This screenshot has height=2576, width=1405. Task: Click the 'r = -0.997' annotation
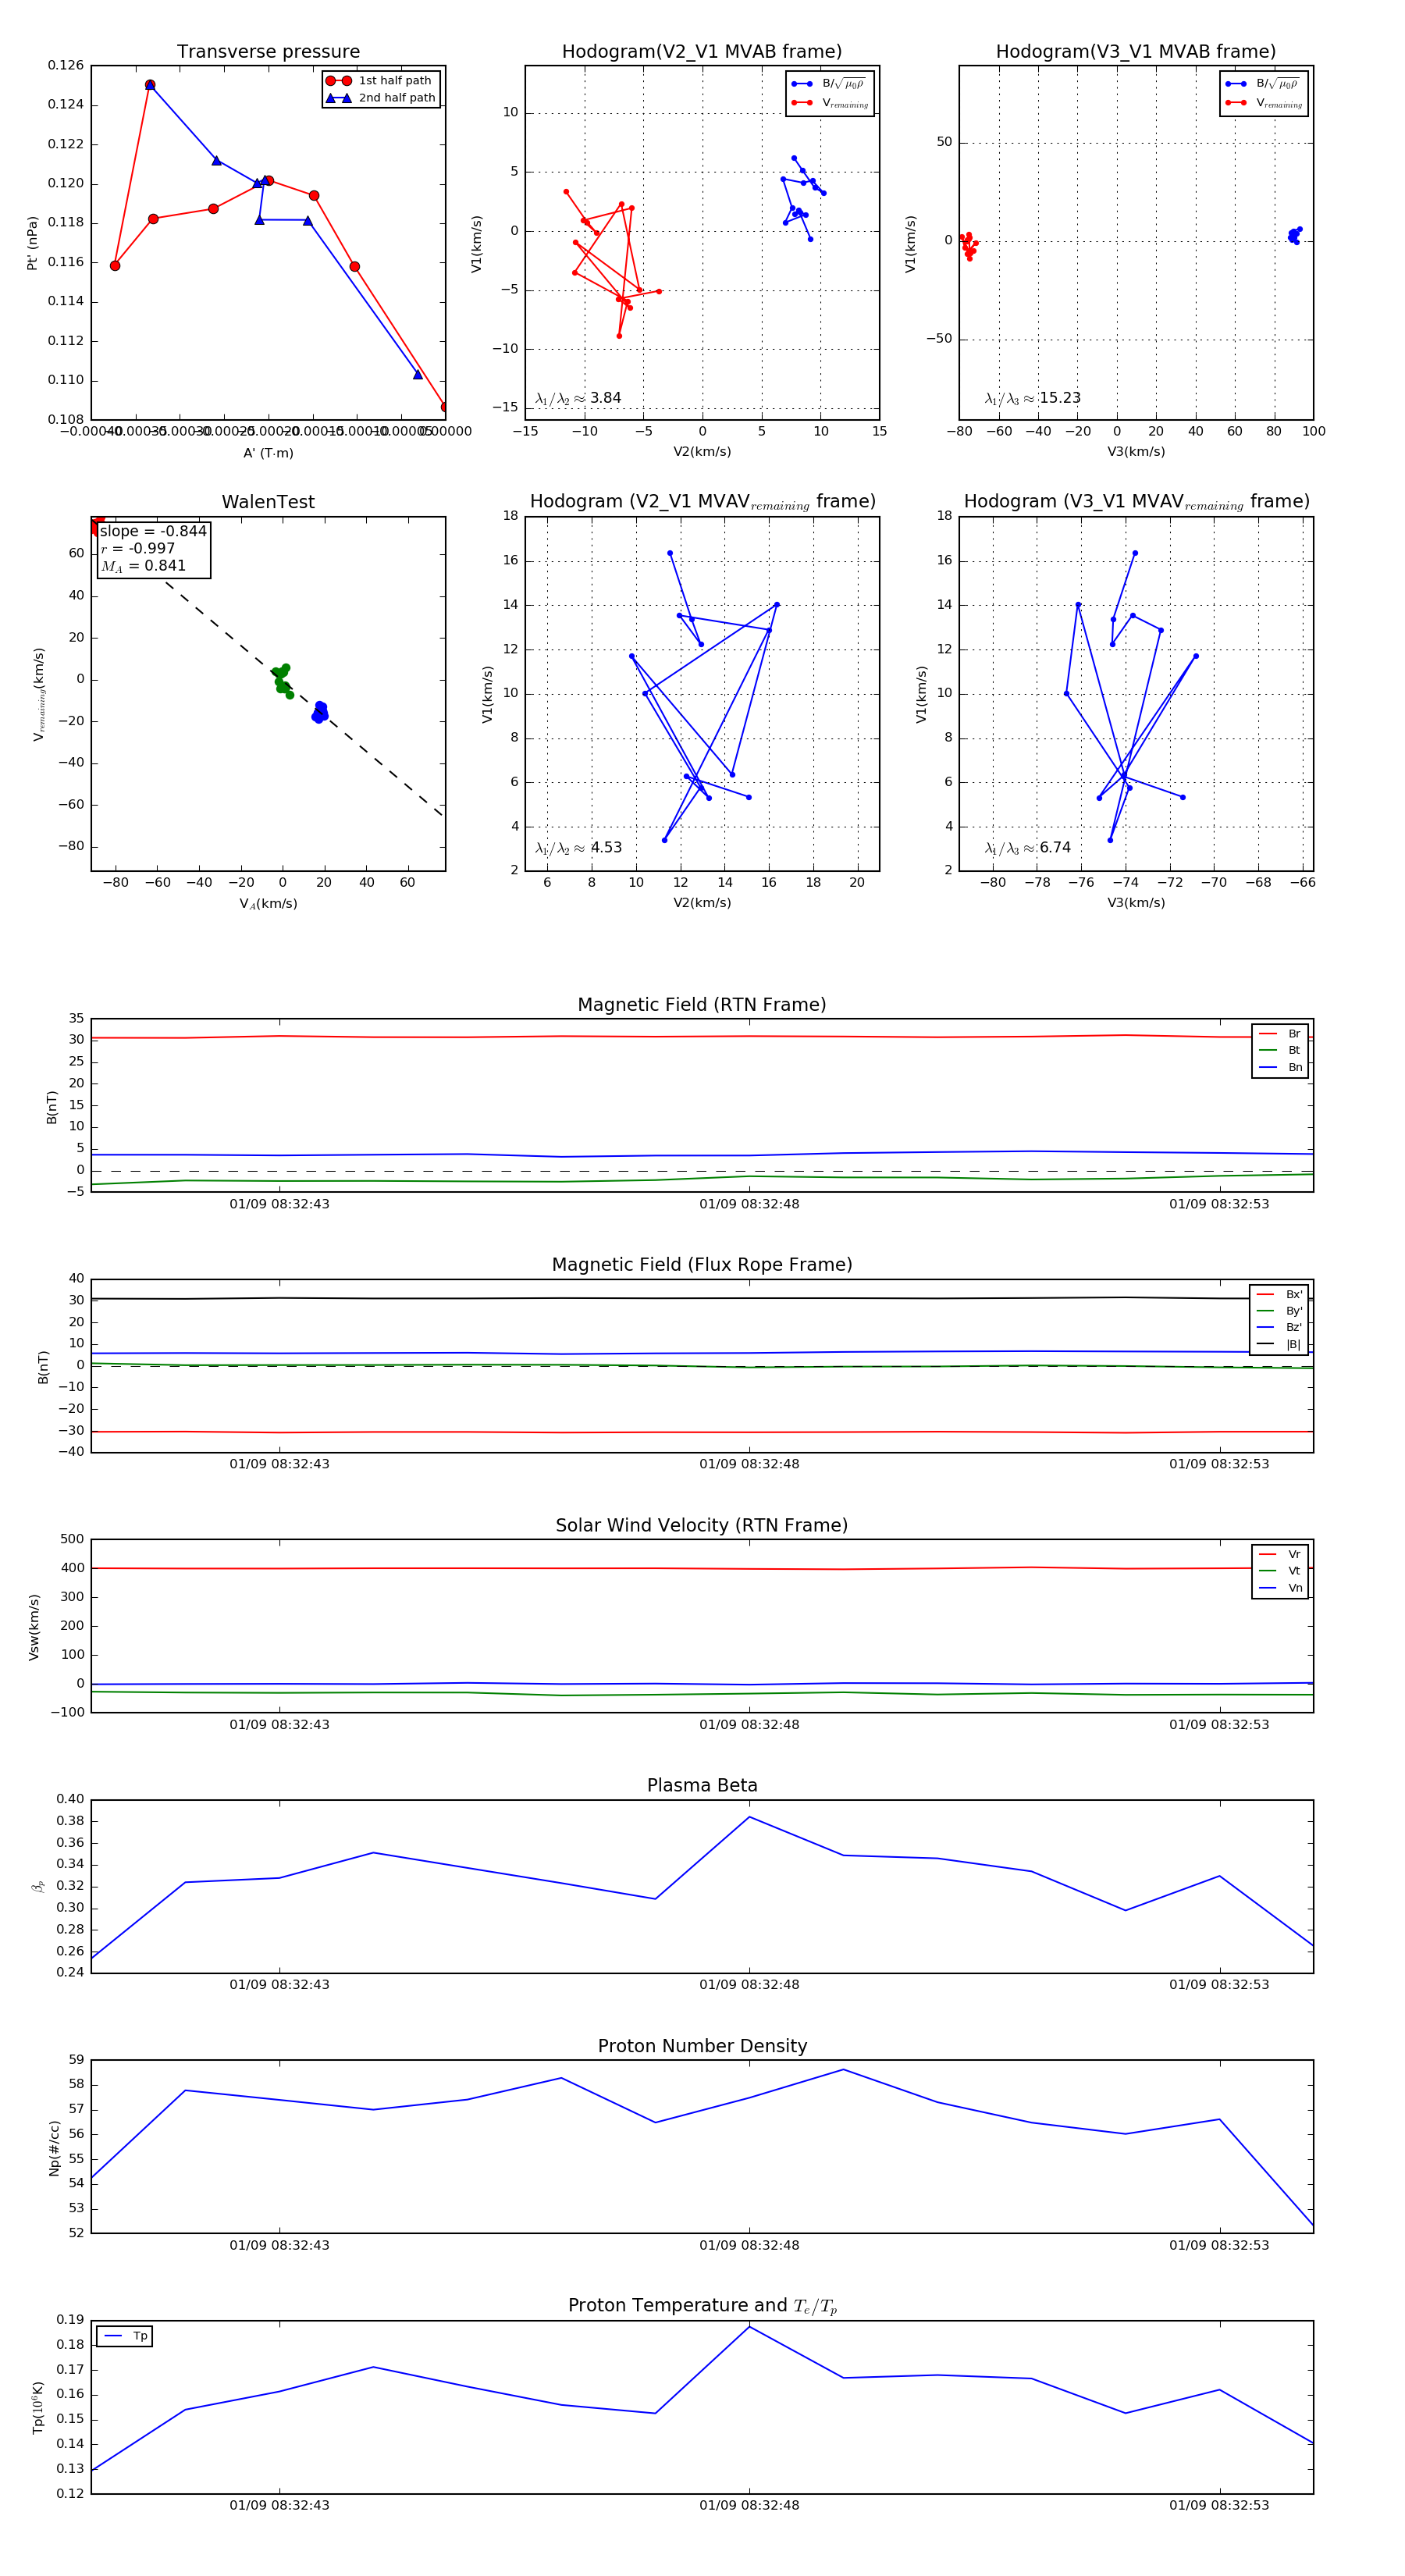[x=138, y=548]
